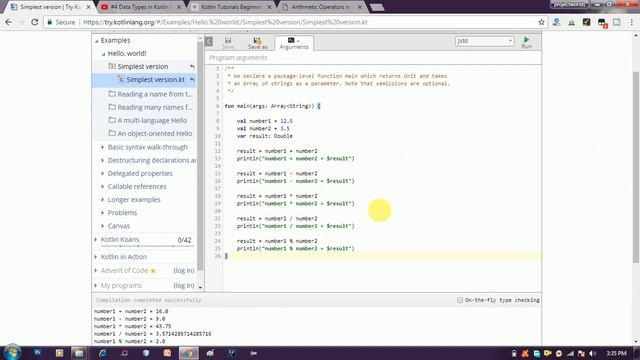Expand Canvas section
Screen dimensions: 640x360
click(x=102, y=226)
